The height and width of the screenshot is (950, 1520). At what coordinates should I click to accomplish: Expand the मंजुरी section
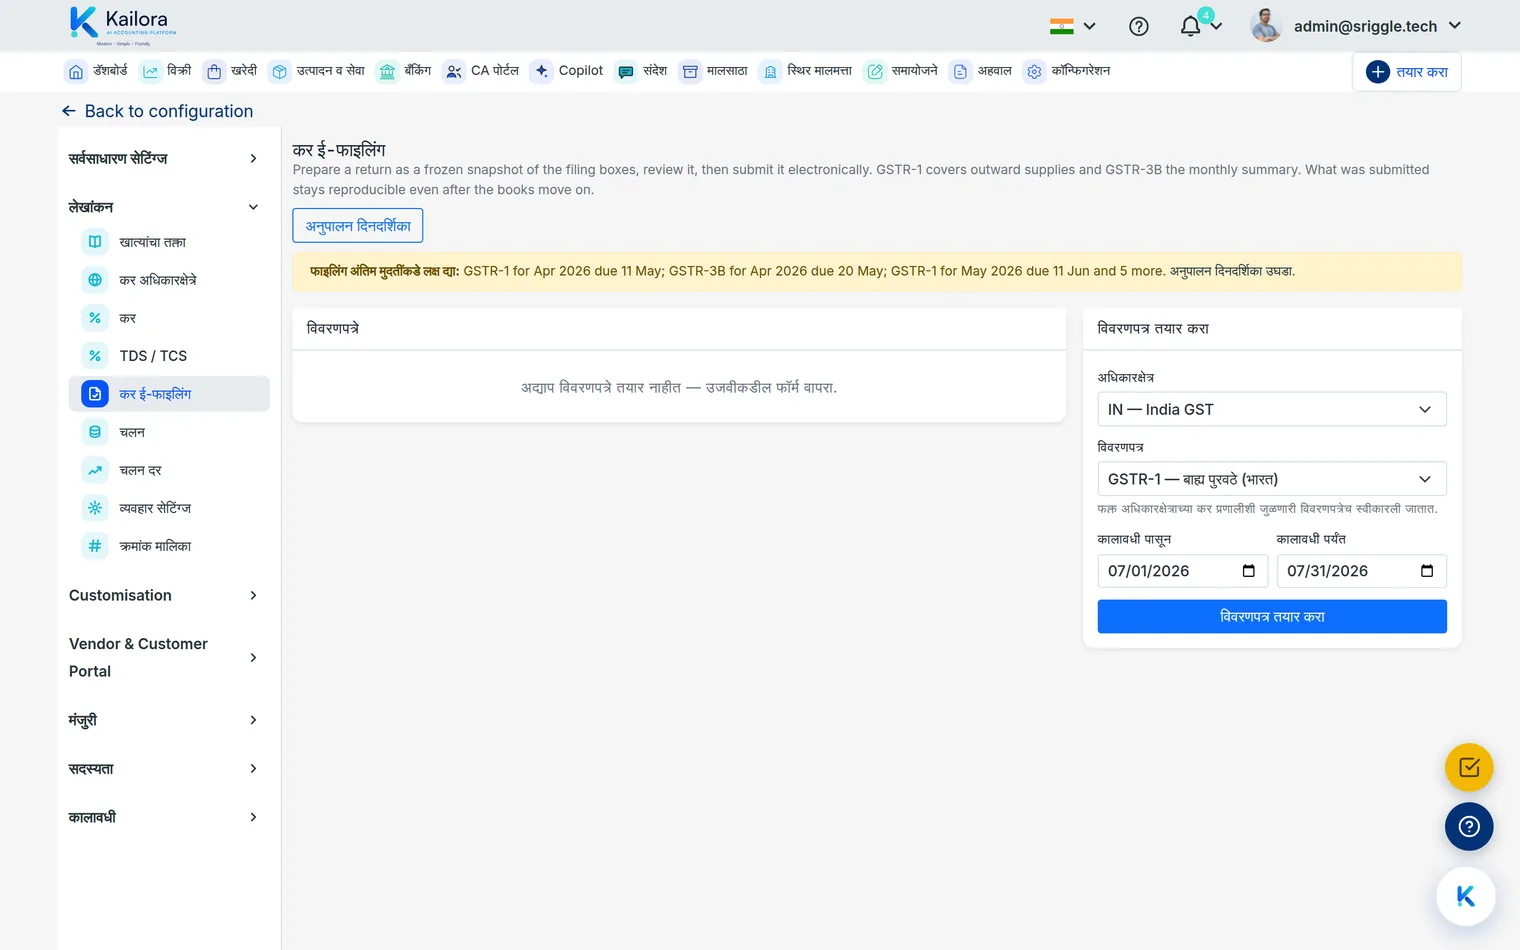163,720
